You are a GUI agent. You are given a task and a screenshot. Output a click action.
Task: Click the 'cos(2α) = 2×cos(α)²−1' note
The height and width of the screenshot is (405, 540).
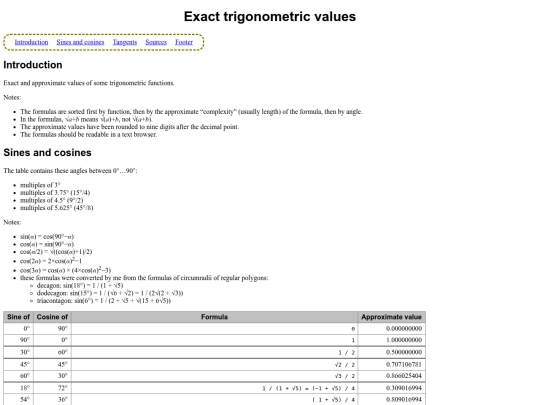coord(51,261)
